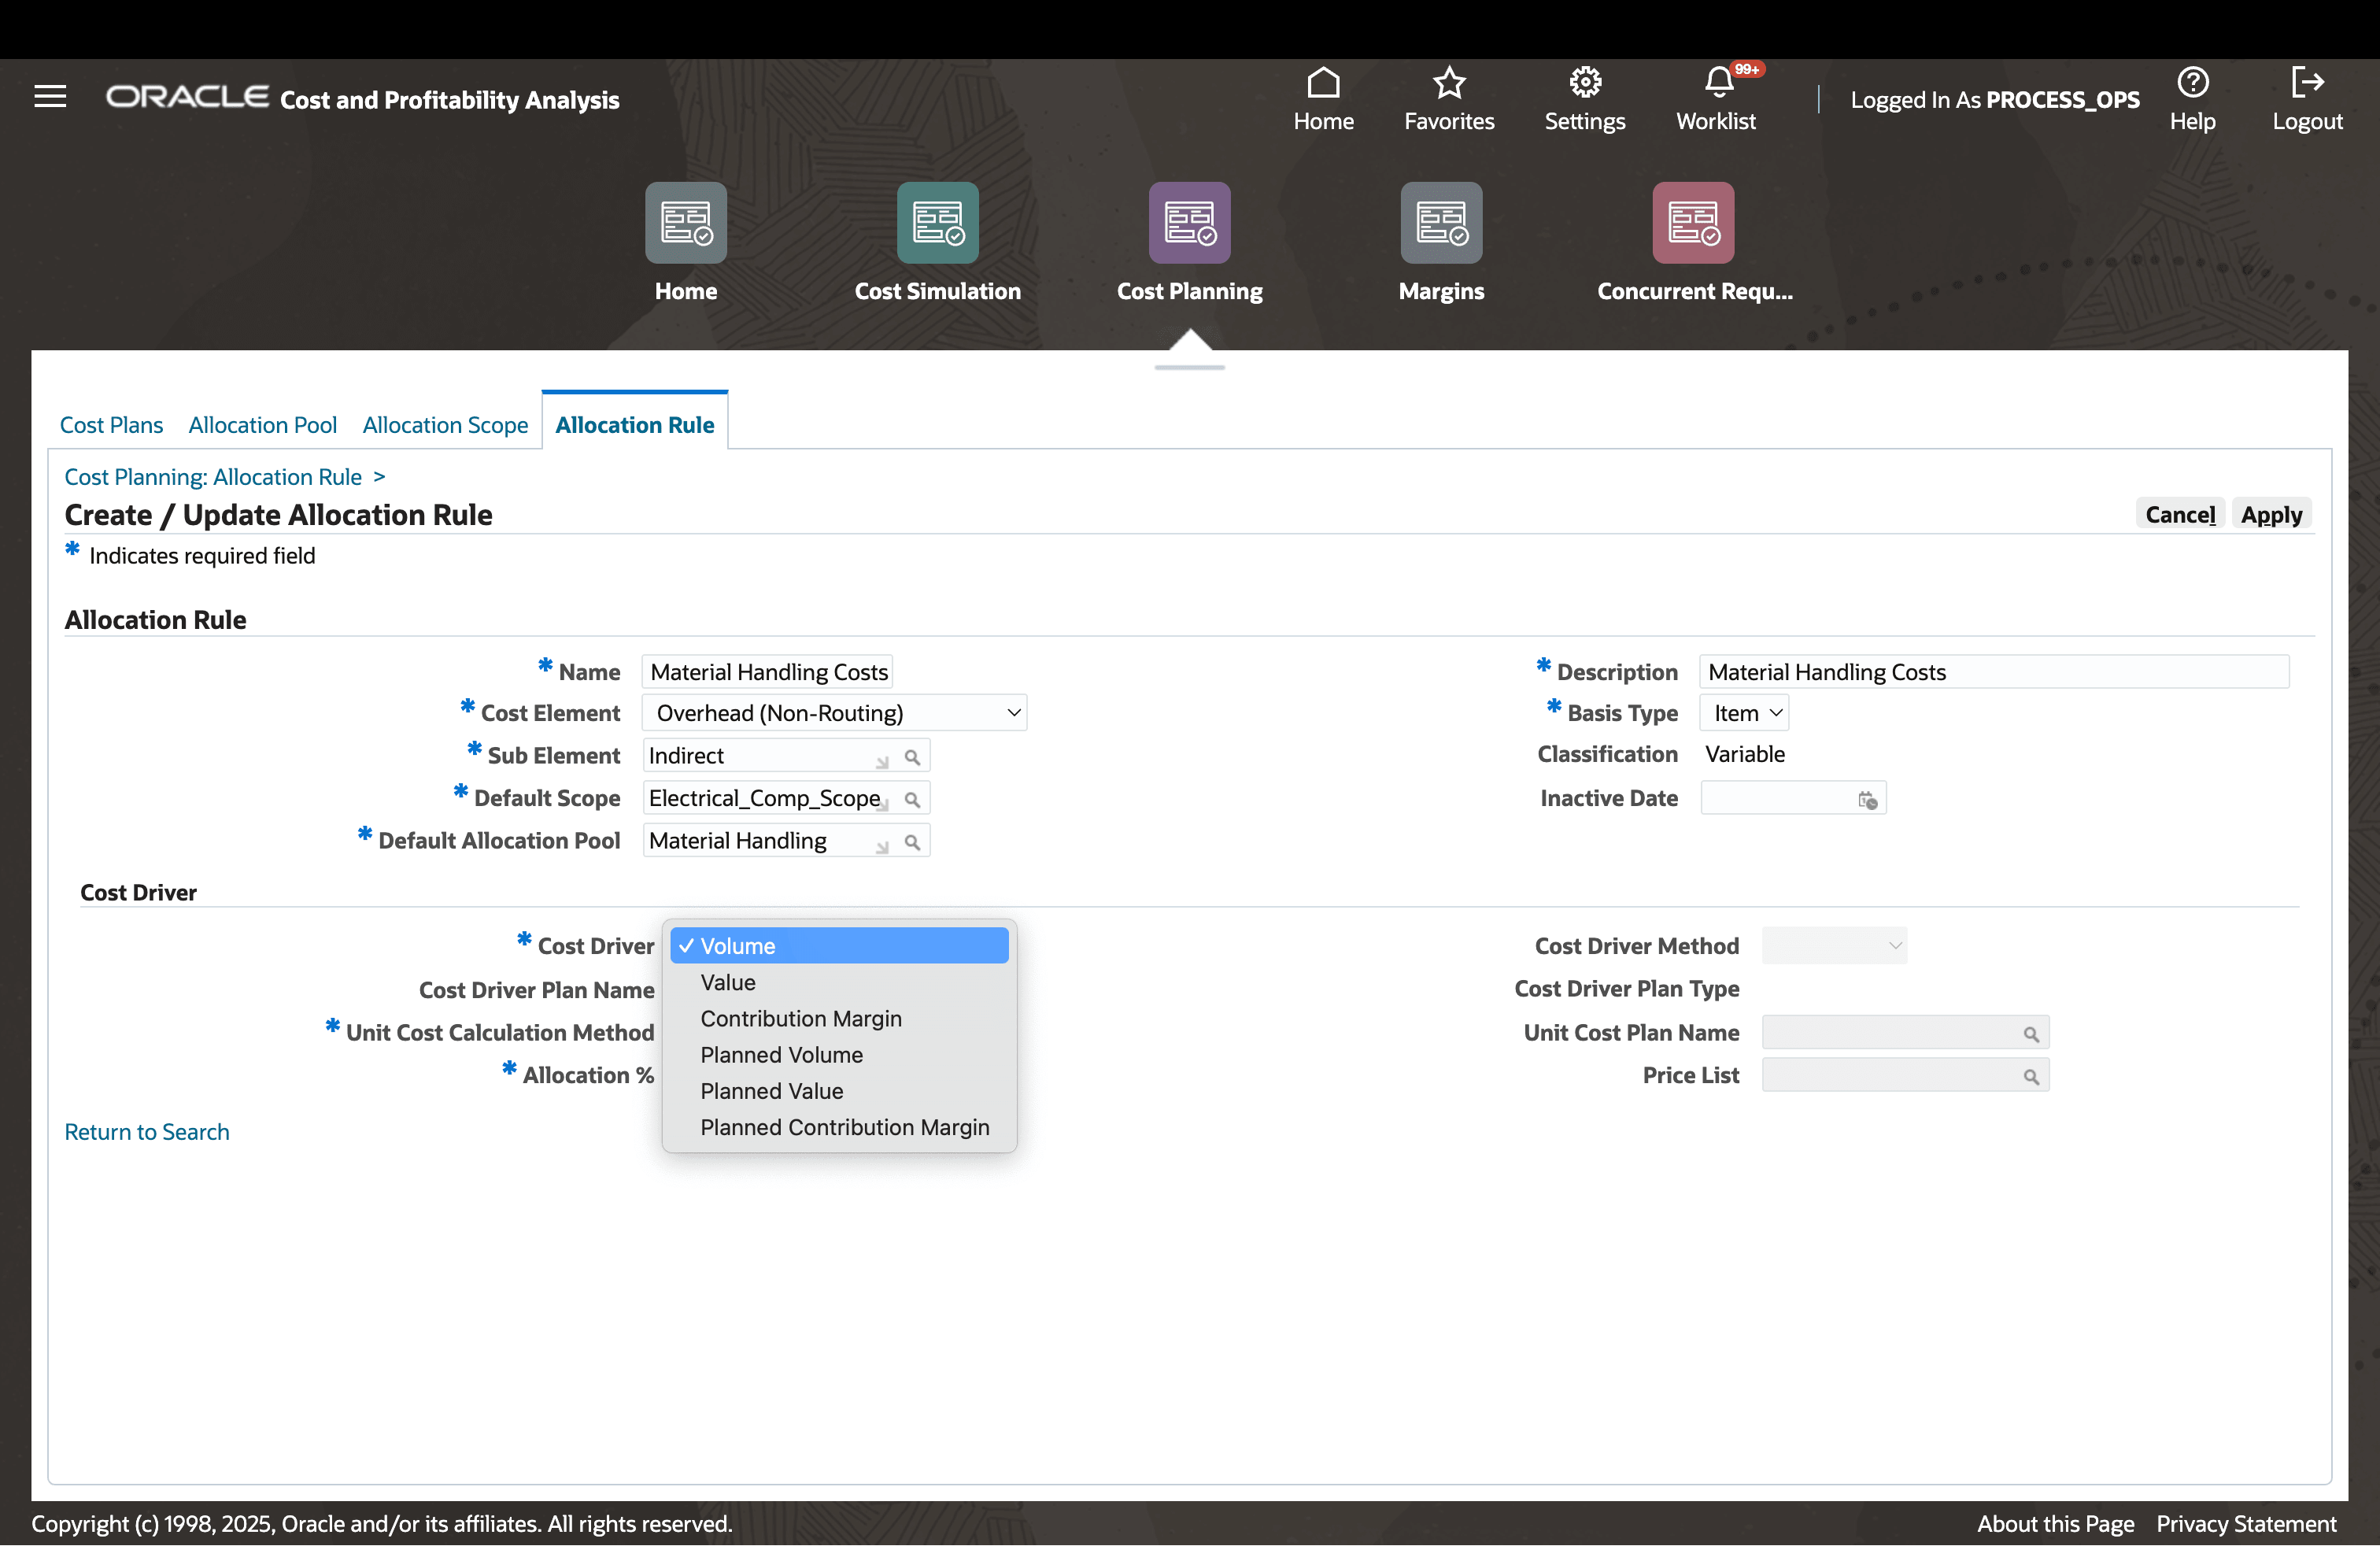Expand the Cost Element dropdown
The image size is (2380, 1546).
(834, 713)
